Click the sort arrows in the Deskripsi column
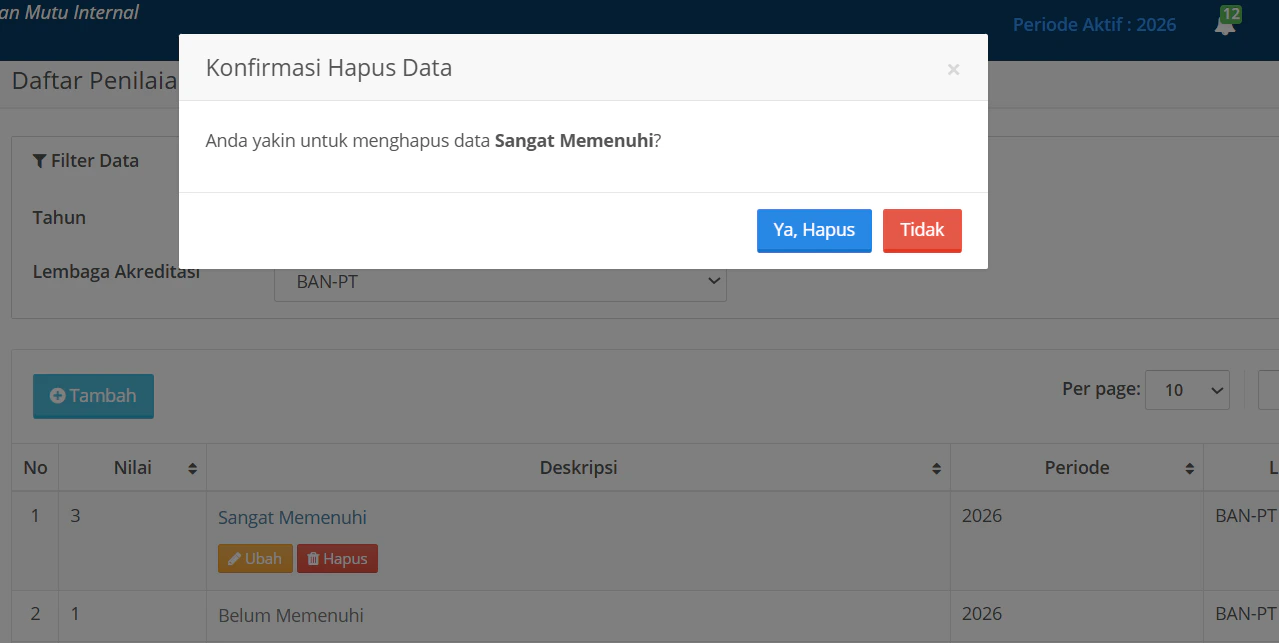Screen dimensions: 1279x643 click(x=936, y=467)
